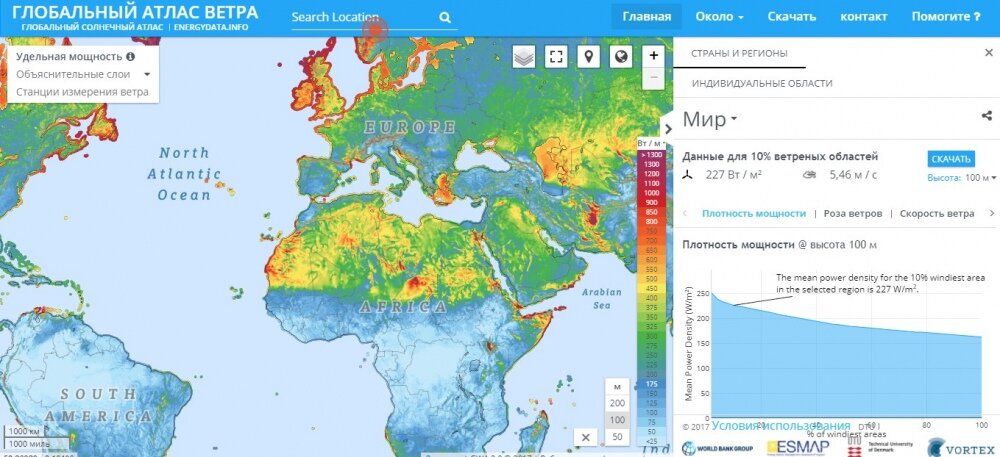Toggle fullscreen map view icon

[556, 57]
